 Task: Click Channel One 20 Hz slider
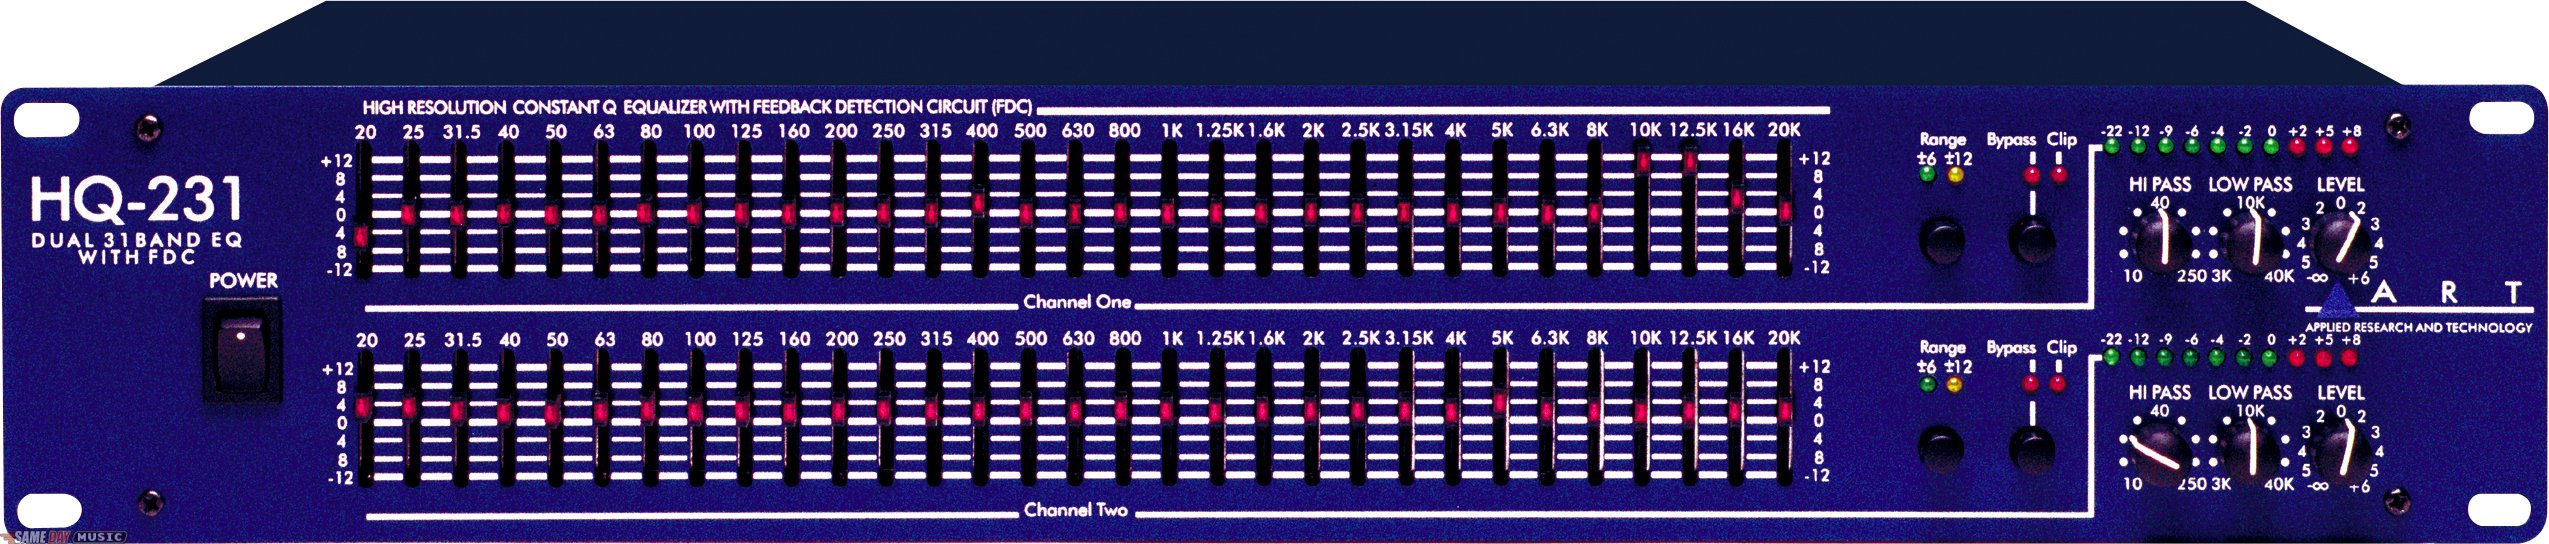click(x=362, y=234)
